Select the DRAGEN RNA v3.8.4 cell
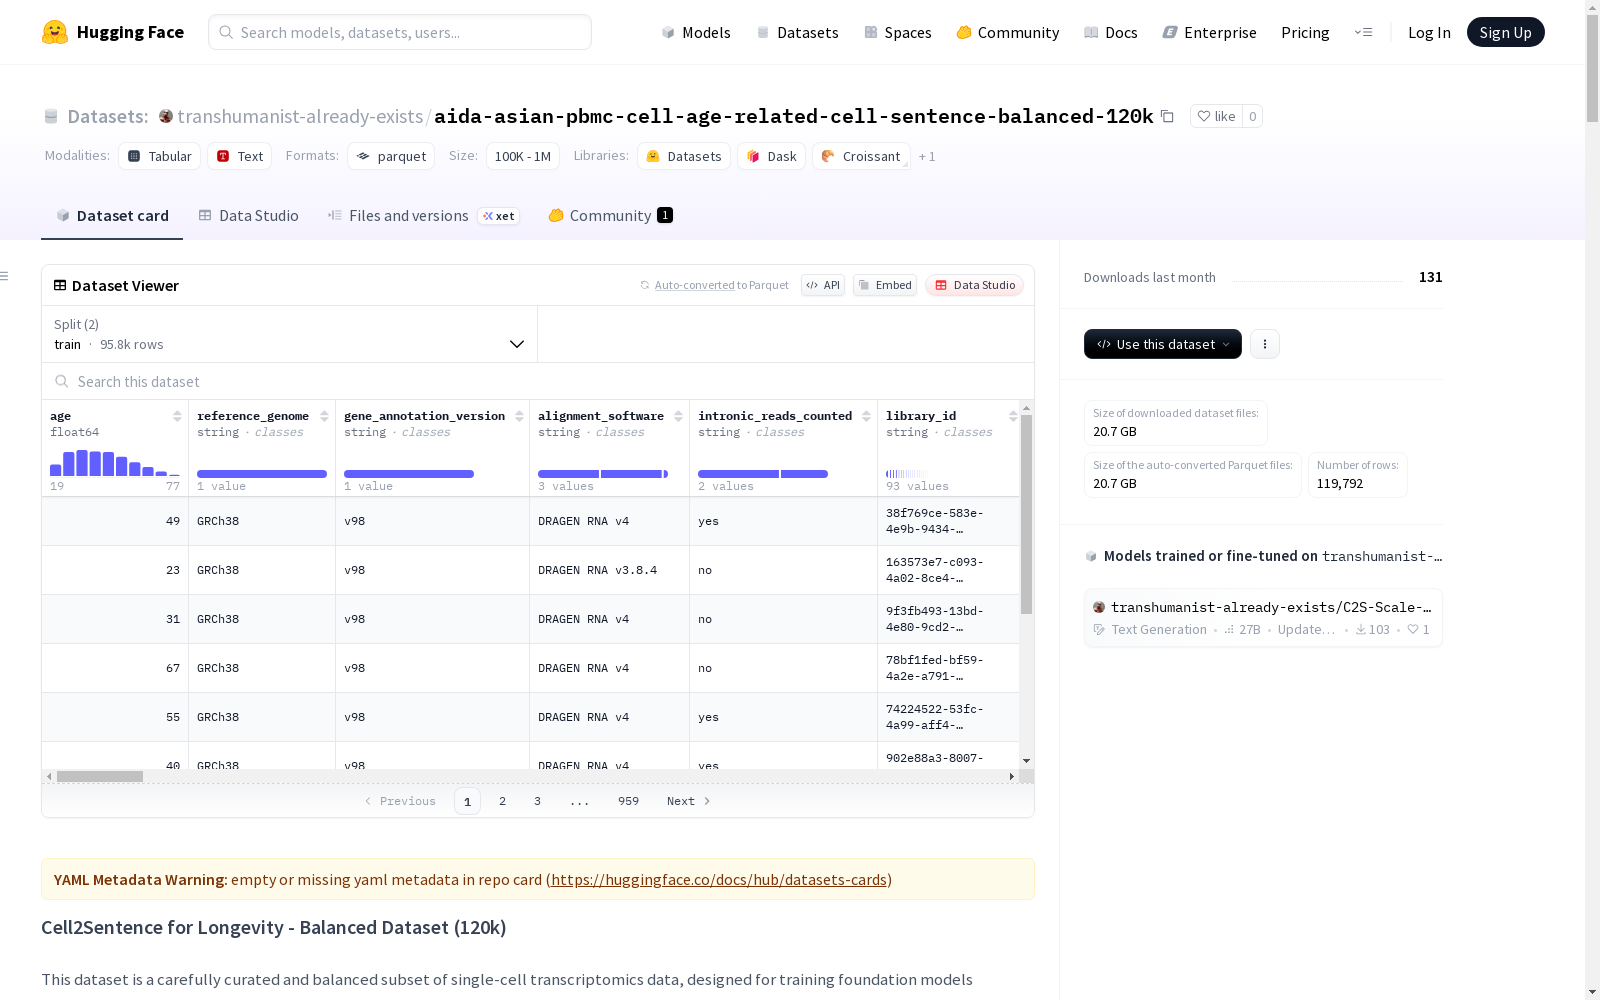 click(609, 570)
